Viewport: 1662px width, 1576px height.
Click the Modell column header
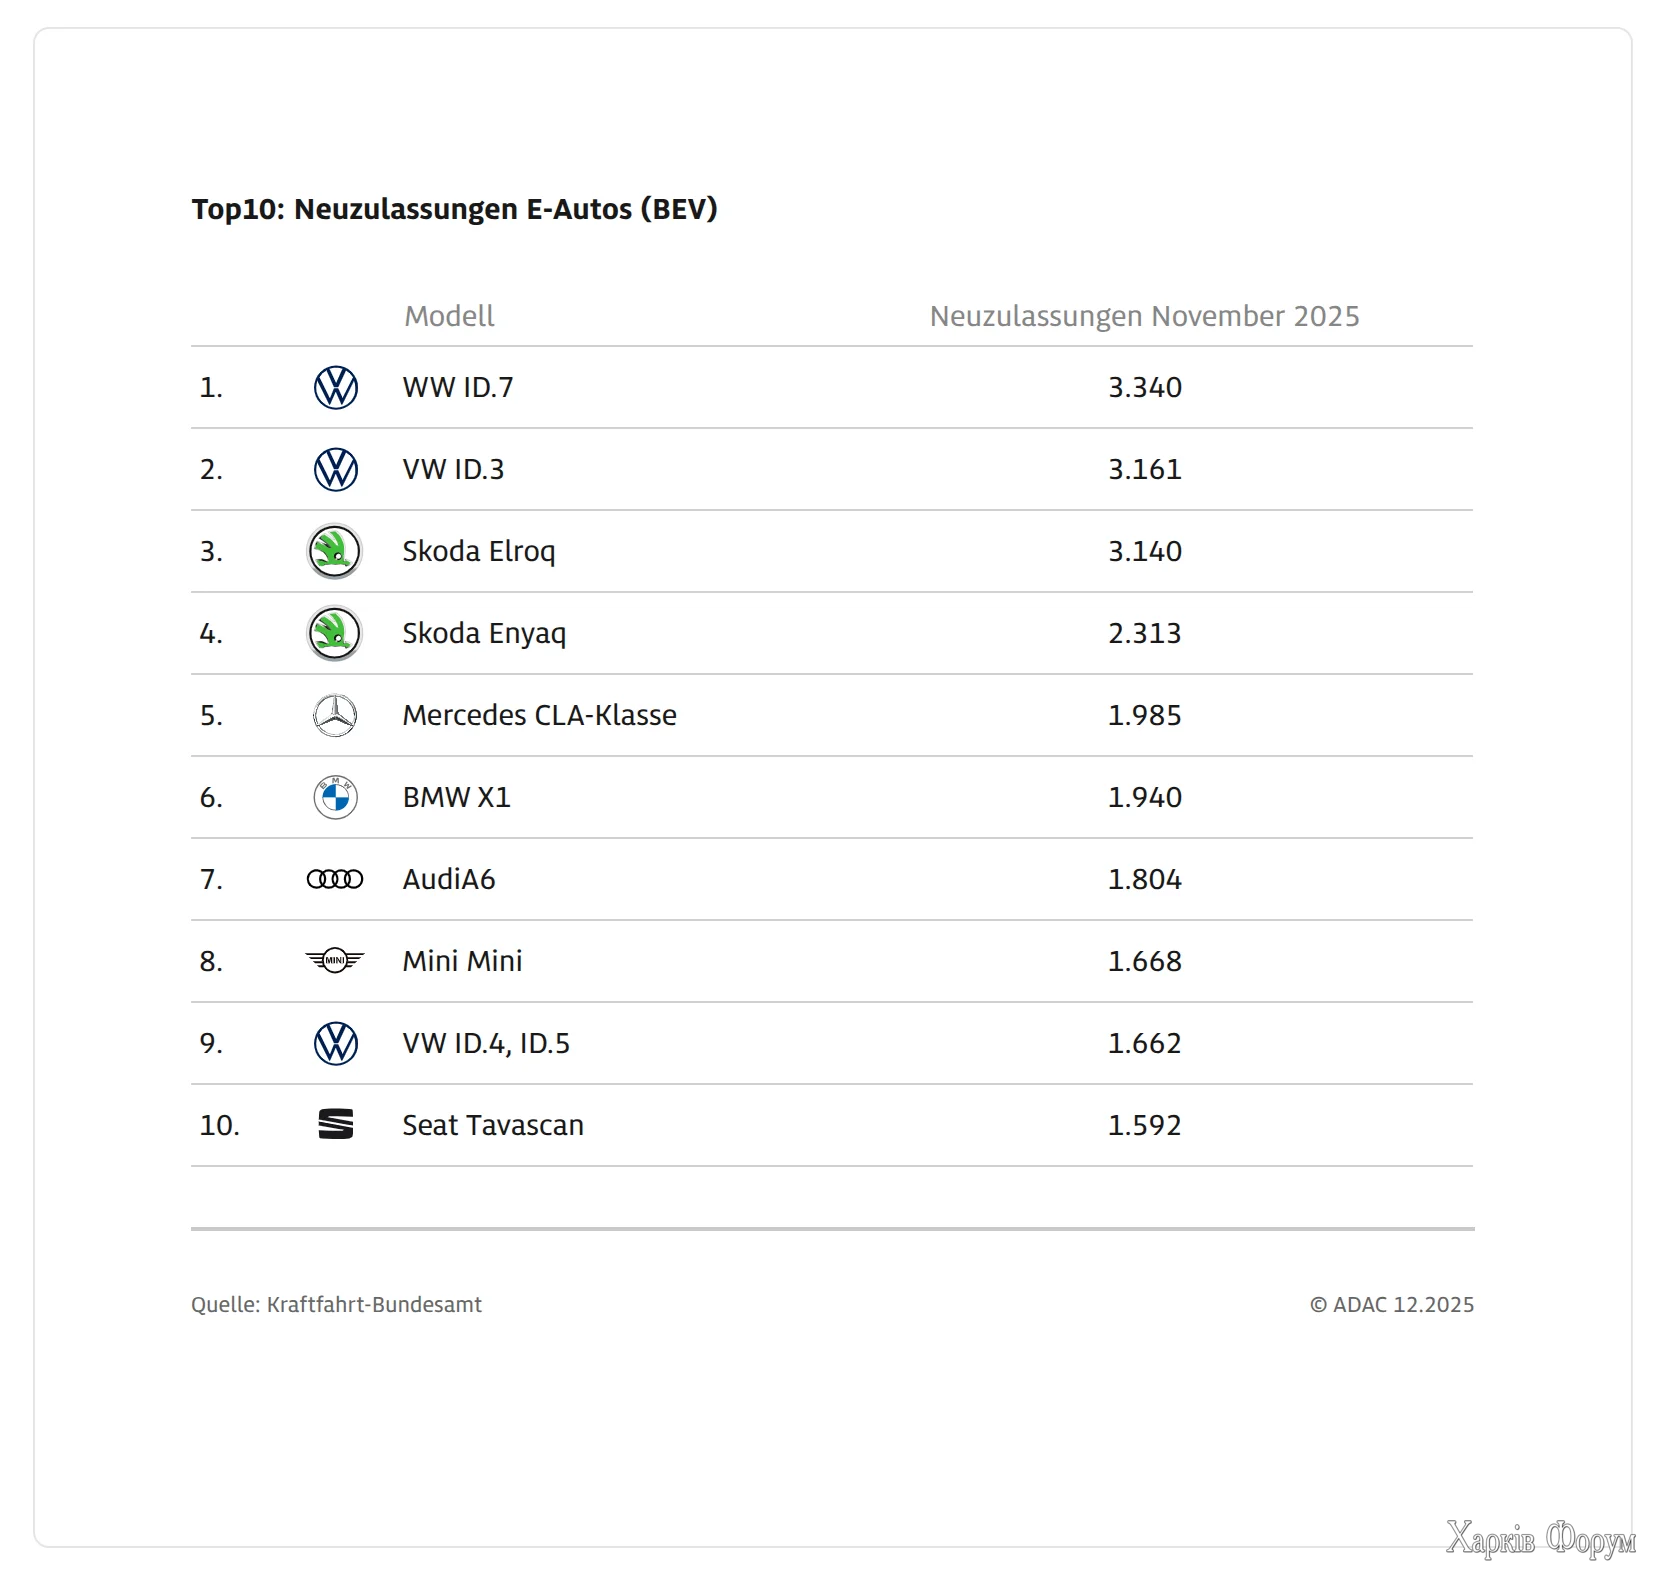point(449,316)
